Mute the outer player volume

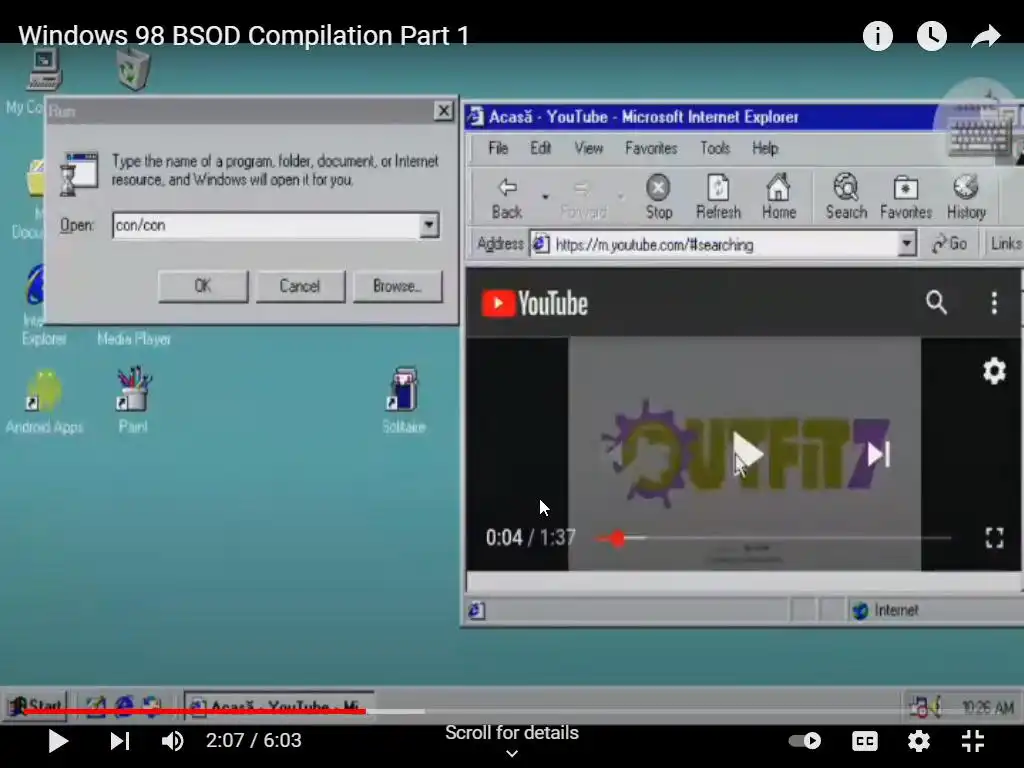coord(172,741)
